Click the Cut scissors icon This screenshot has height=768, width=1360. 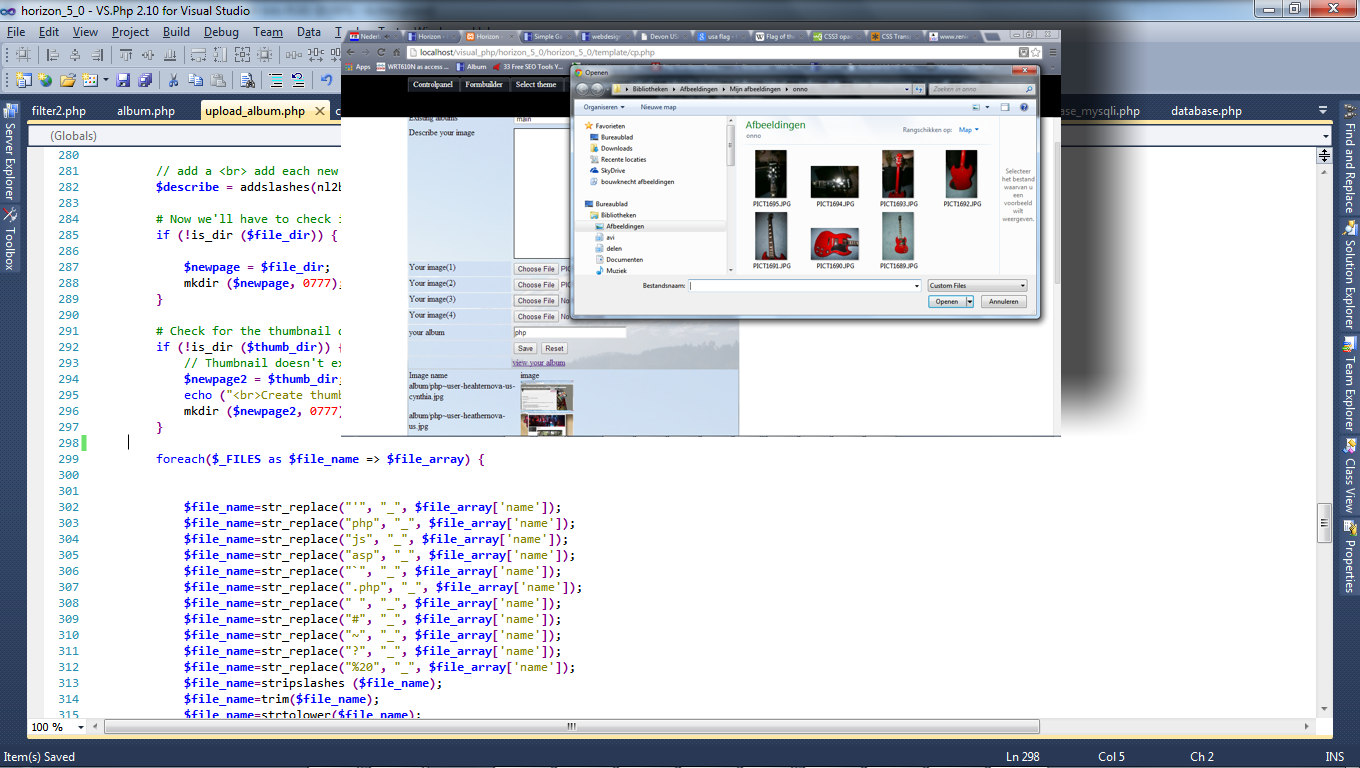(173, 80)
